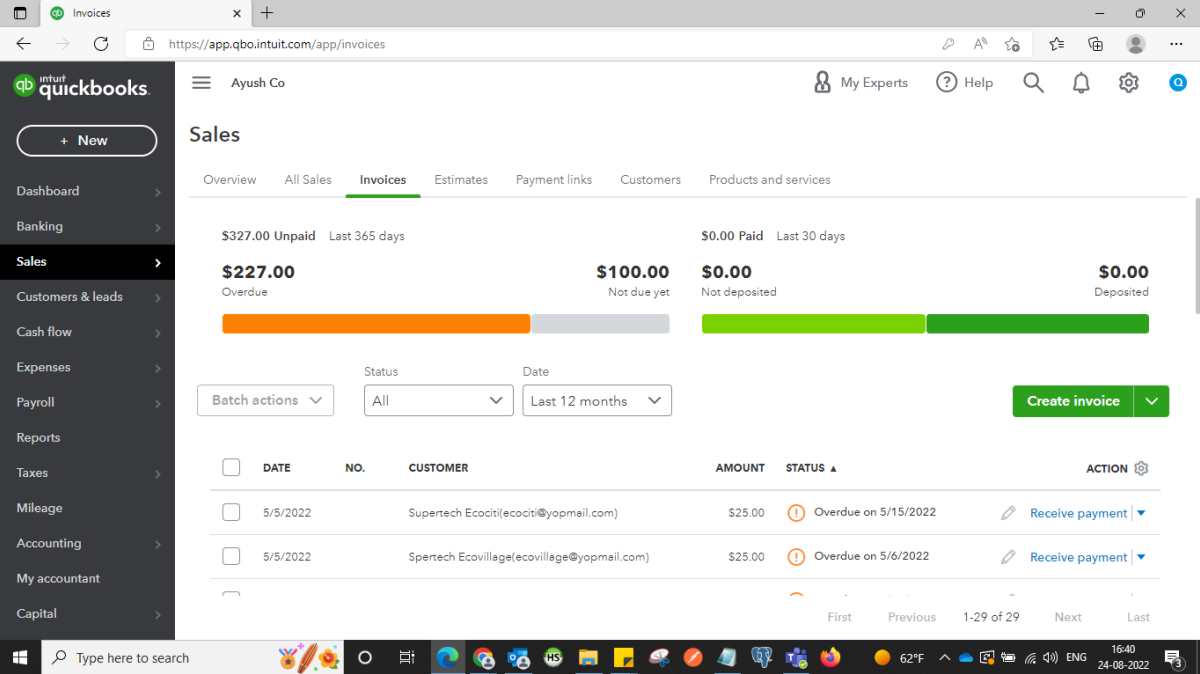The height and width of the screenshot is (674, 1200).
Task: Click the Create invoice button
Action: point(1073,400)
